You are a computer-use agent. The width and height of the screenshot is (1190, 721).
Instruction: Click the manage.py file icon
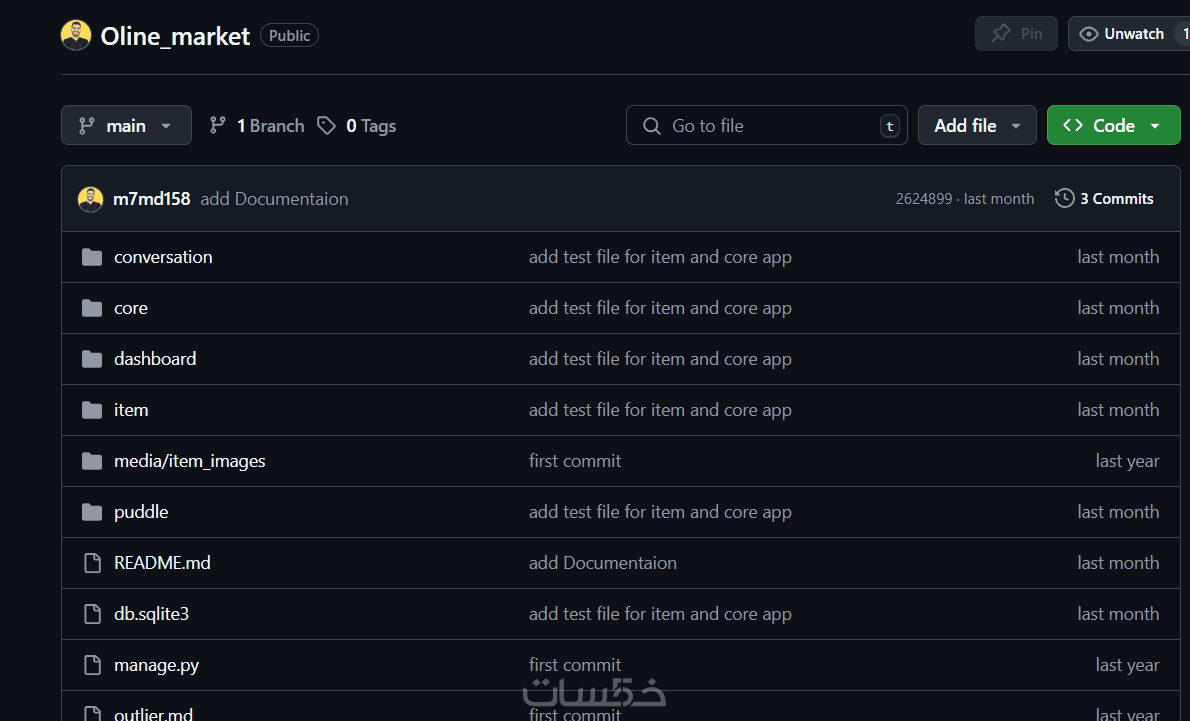[92, 665]
